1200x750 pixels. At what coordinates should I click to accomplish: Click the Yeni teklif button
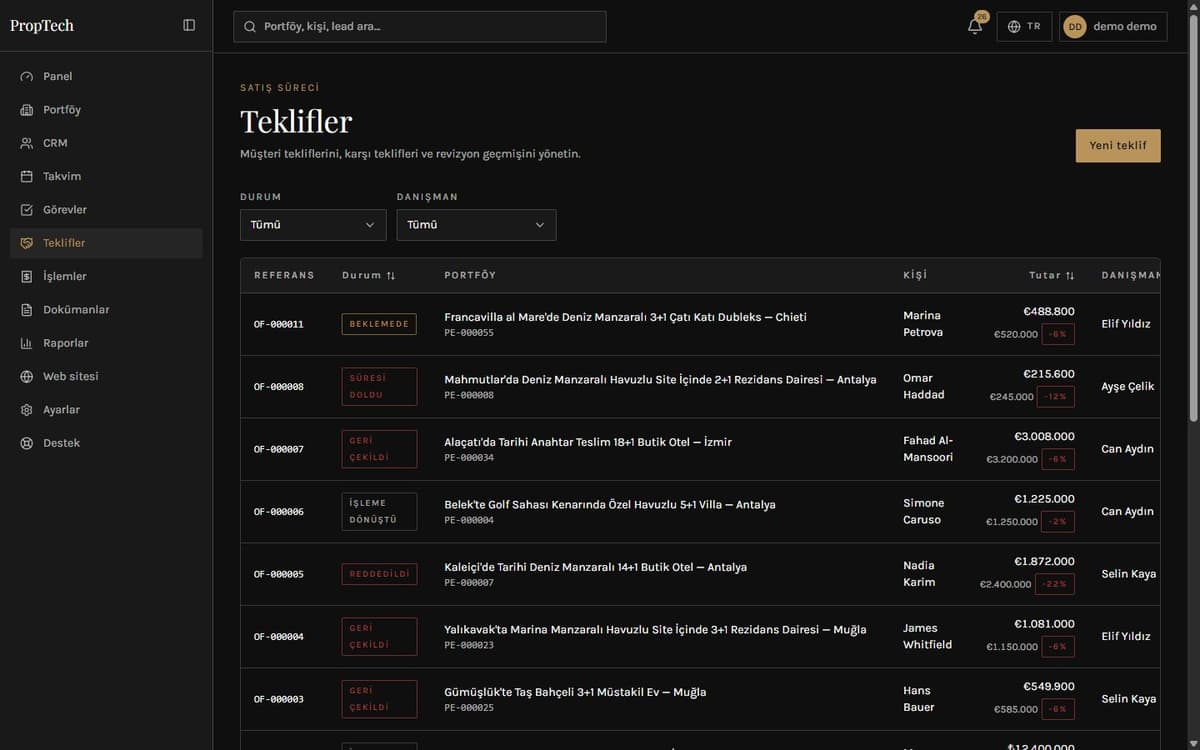[1118, 145]
